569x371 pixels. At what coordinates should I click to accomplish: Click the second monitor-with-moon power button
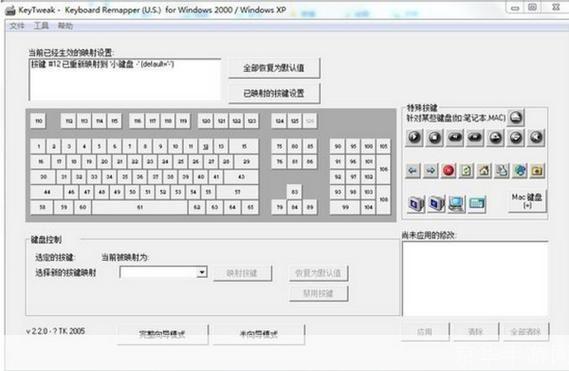point(436,204)
